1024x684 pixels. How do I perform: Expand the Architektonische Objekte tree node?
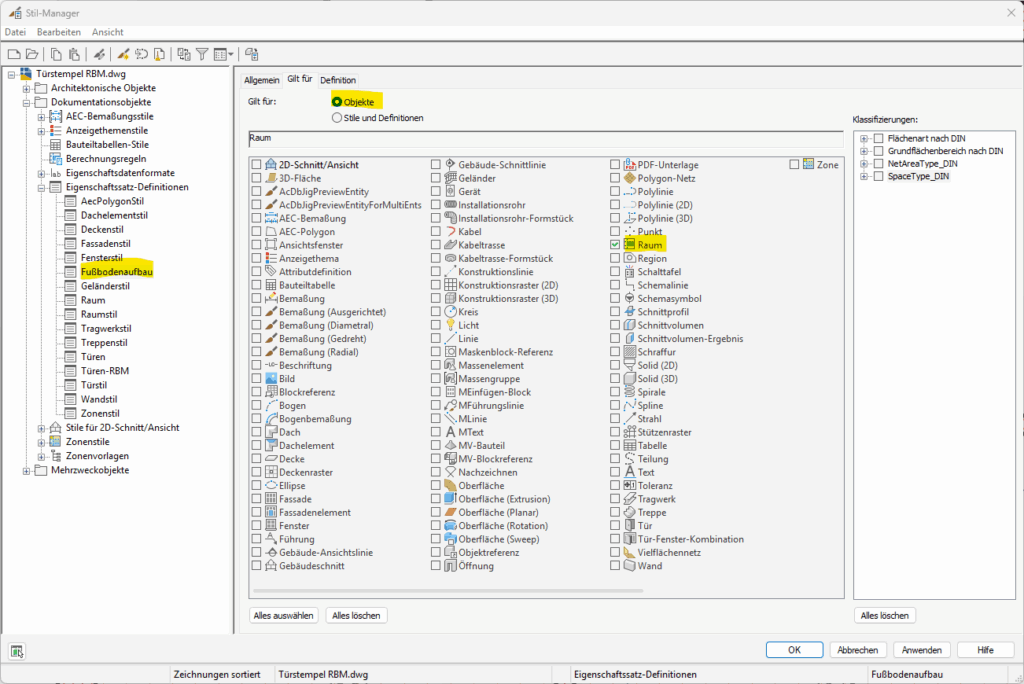(27, 88)
